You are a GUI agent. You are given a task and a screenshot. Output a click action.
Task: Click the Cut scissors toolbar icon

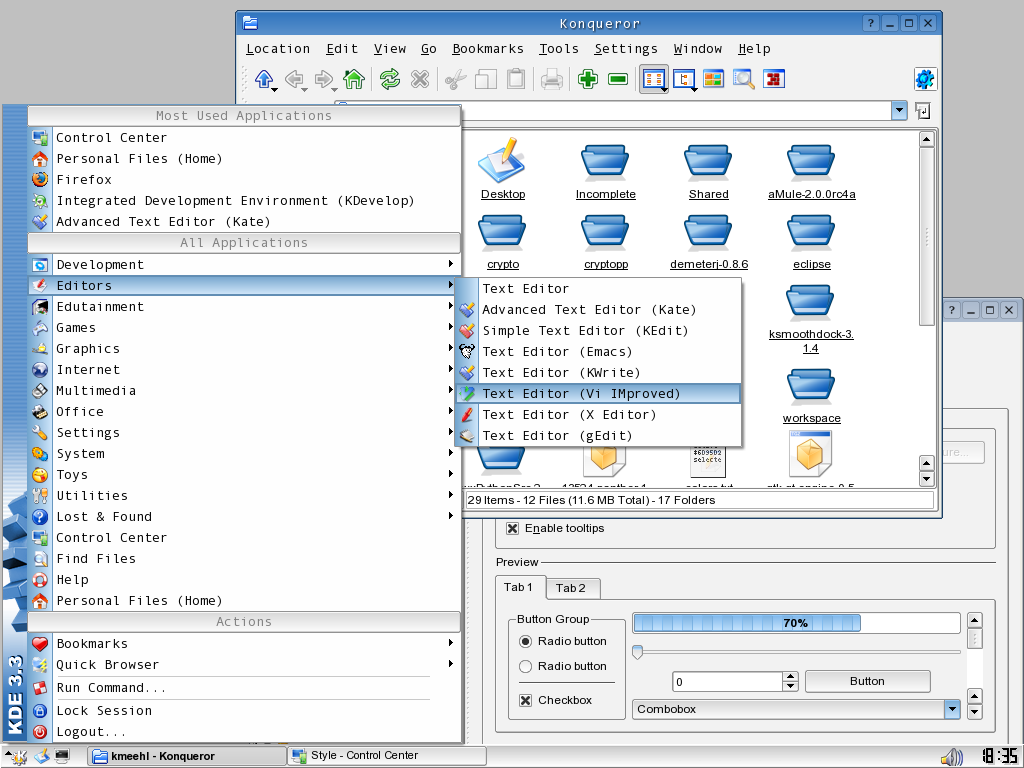click(x=456, y=80)
